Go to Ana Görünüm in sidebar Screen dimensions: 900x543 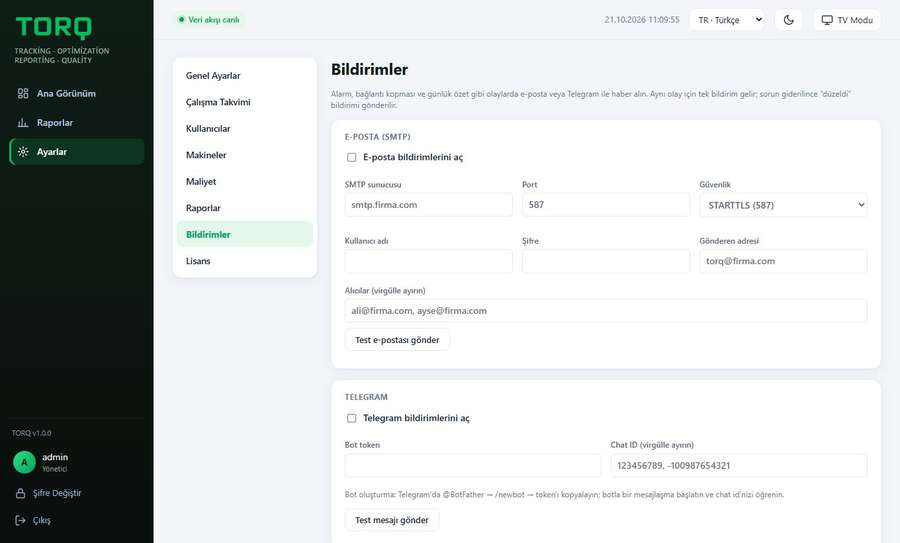click(77, 94)
